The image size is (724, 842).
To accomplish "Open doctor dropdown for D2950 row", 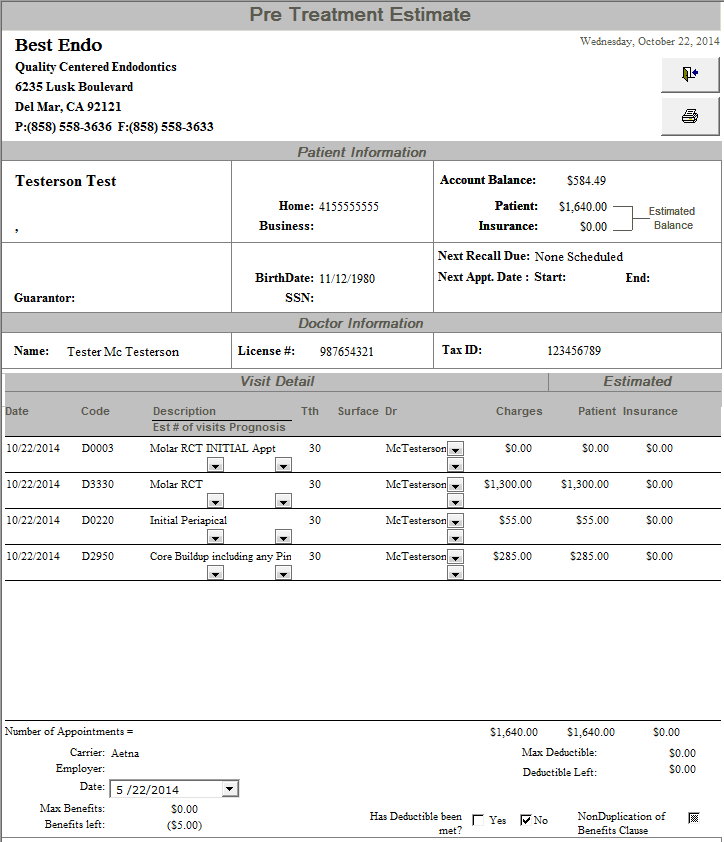I will (455, 558).
